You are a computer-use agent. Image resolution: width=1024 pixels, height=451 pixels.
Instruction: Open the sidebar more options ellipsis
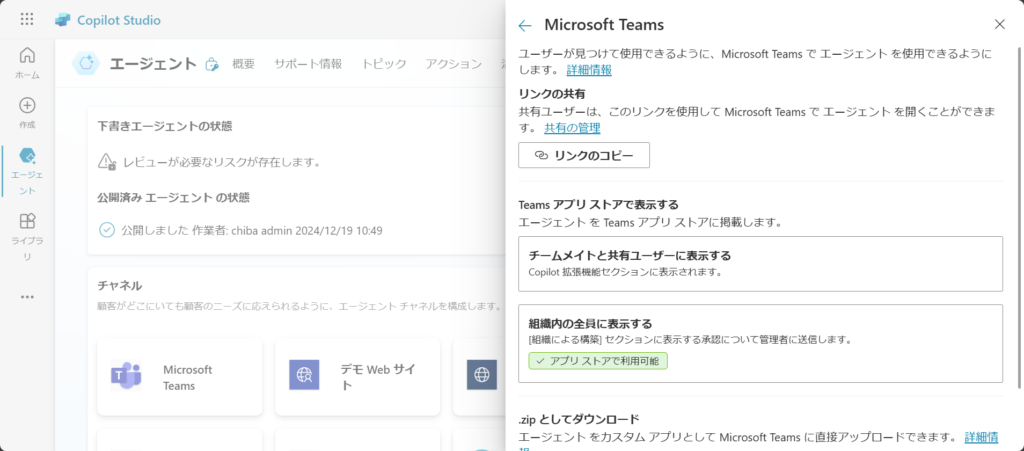point(27,297)
